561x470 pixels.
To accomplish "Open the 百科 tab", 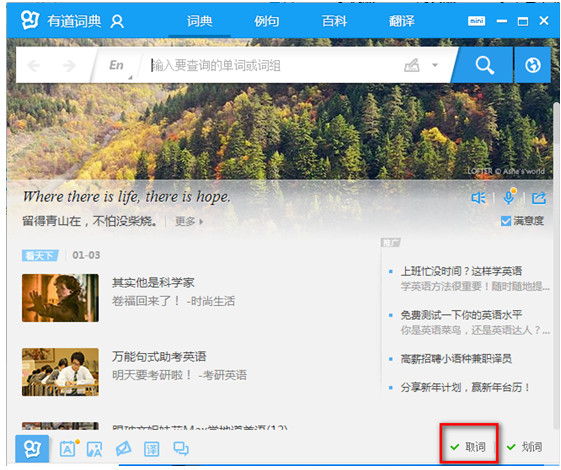I will 334,21.
